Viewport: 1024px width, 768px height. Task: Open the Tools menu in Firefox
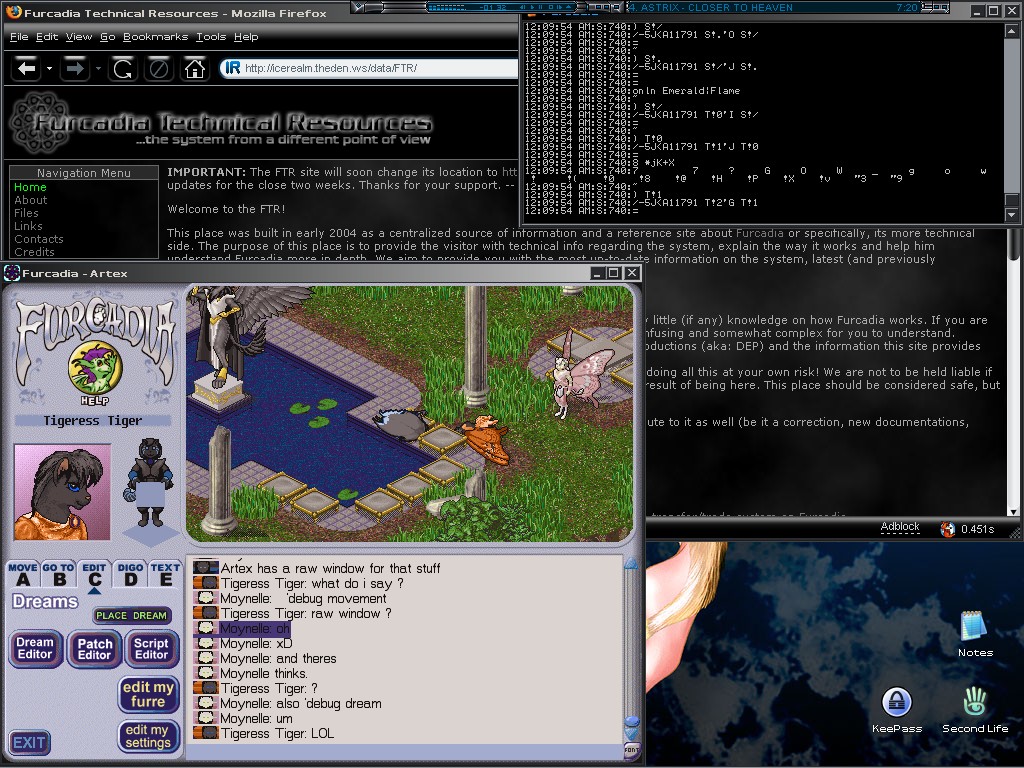[211, 37]
